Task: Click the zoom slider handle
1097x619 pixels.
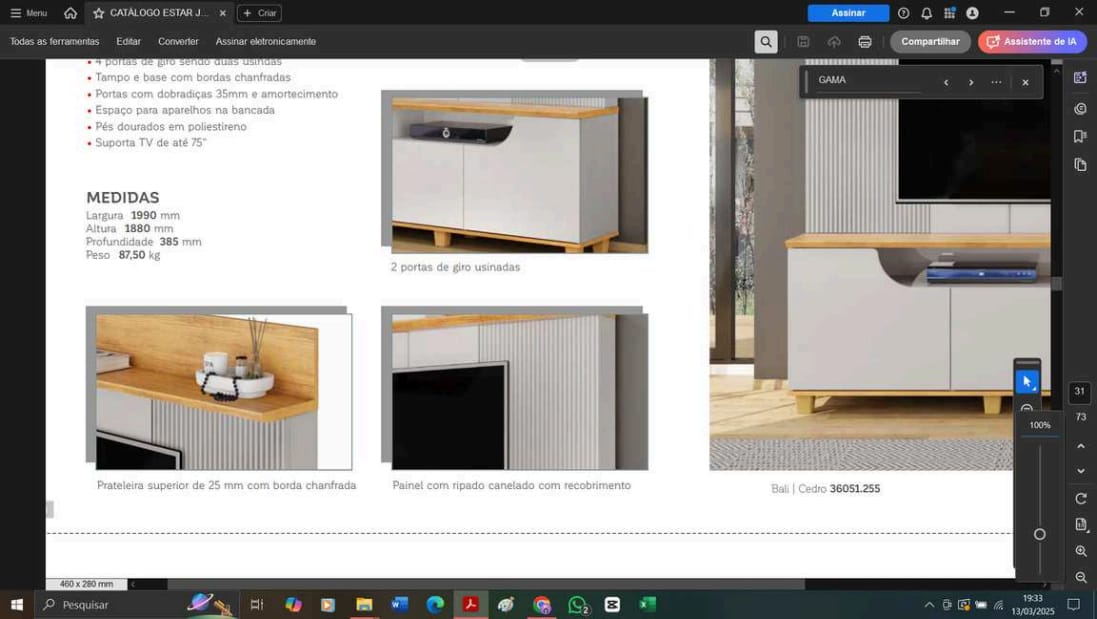Action: (1039, 534)
